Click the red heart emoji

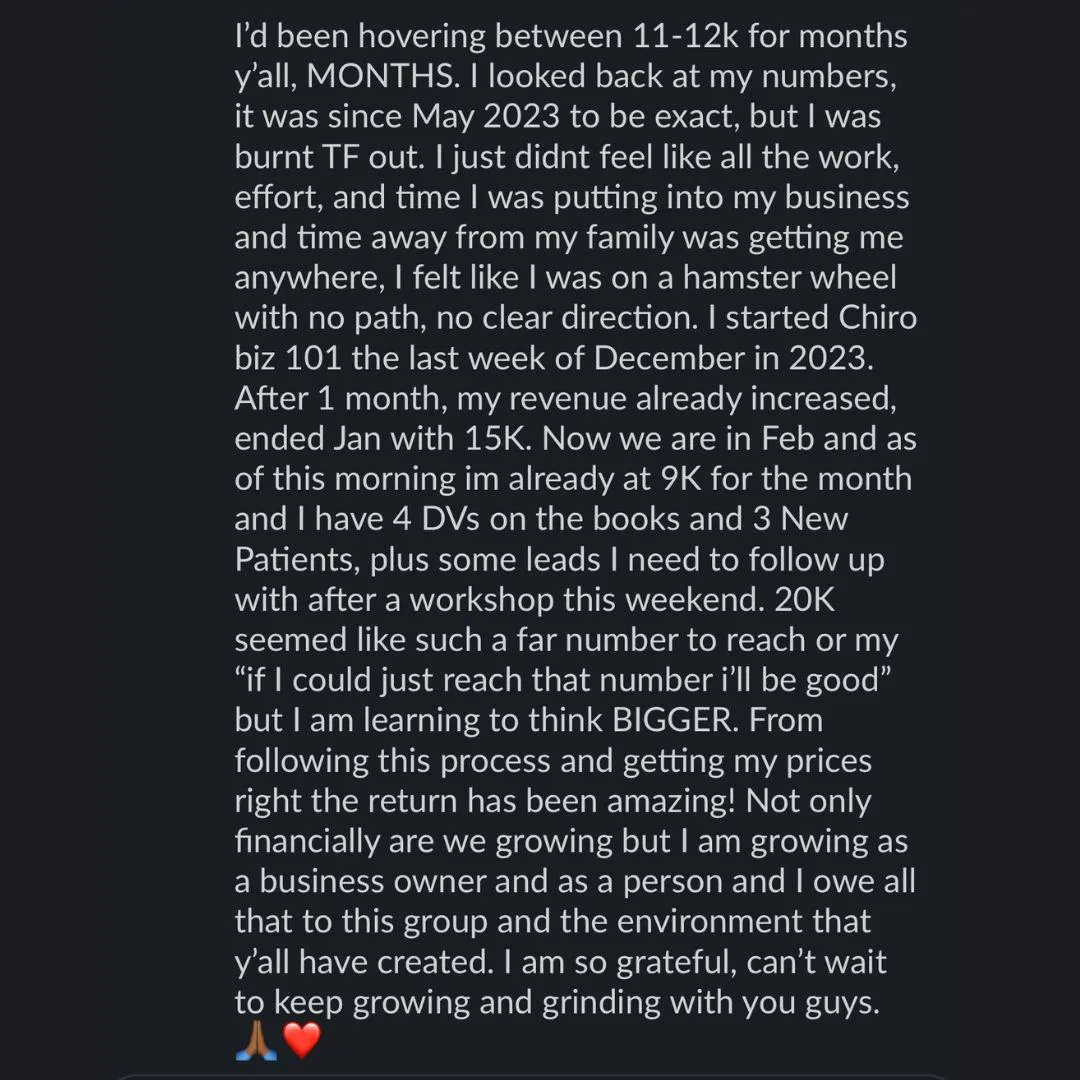click(302, 1040)
